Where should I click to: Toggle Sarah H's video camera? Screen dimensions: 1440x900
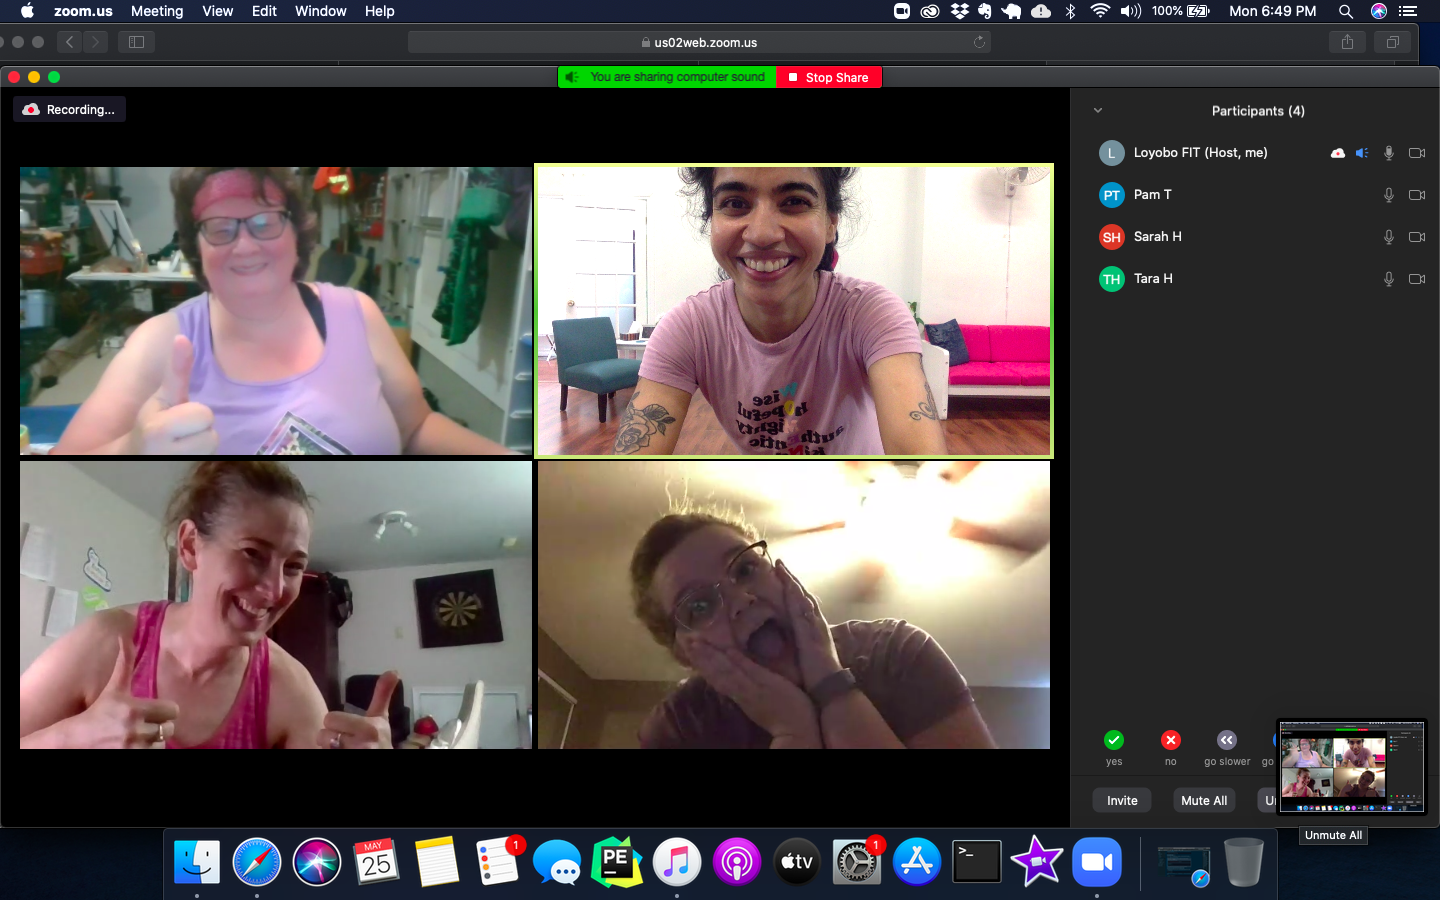click(x=1416, y=237)
